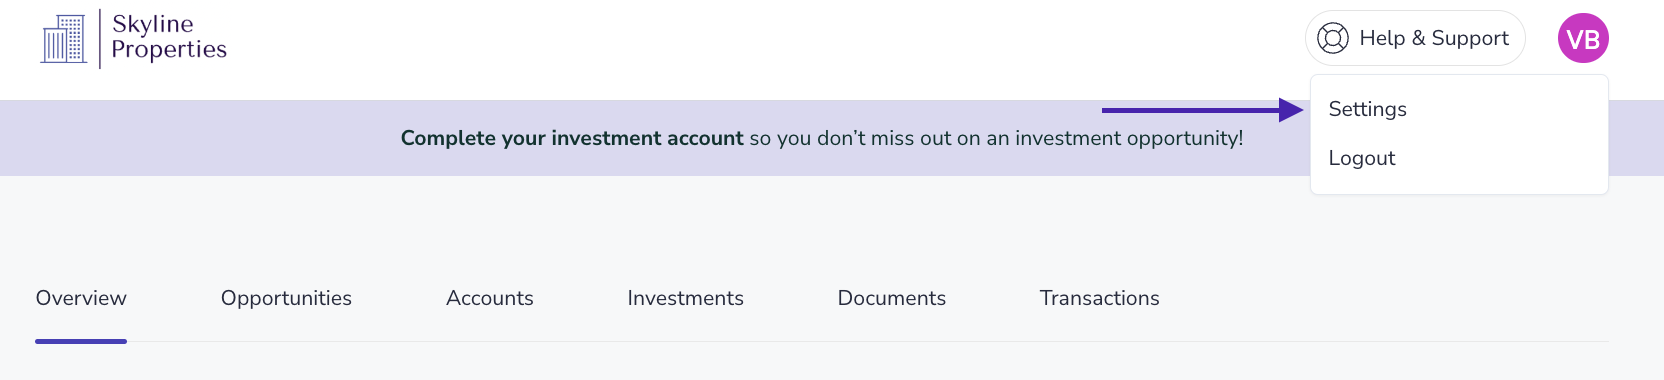
Task: Select Settings from the profile dropdown
Action: pos(1367,109)
